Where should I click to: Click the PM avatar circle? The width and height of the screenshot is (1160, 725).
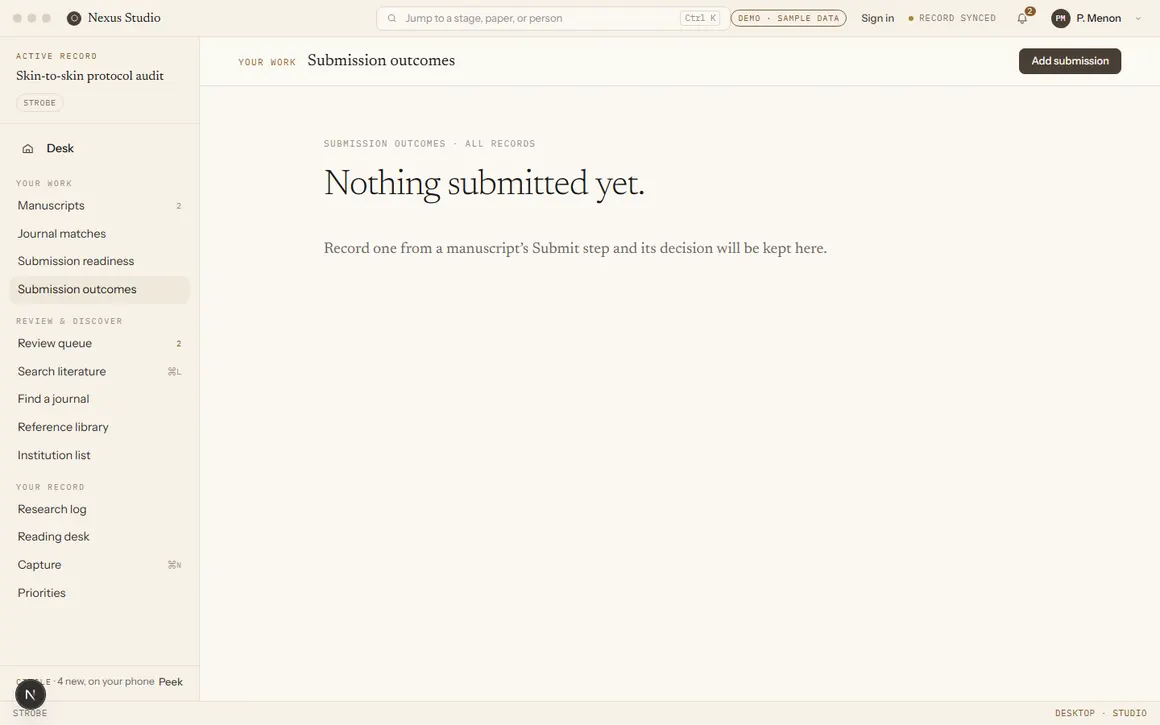[x=1060, y=18]
